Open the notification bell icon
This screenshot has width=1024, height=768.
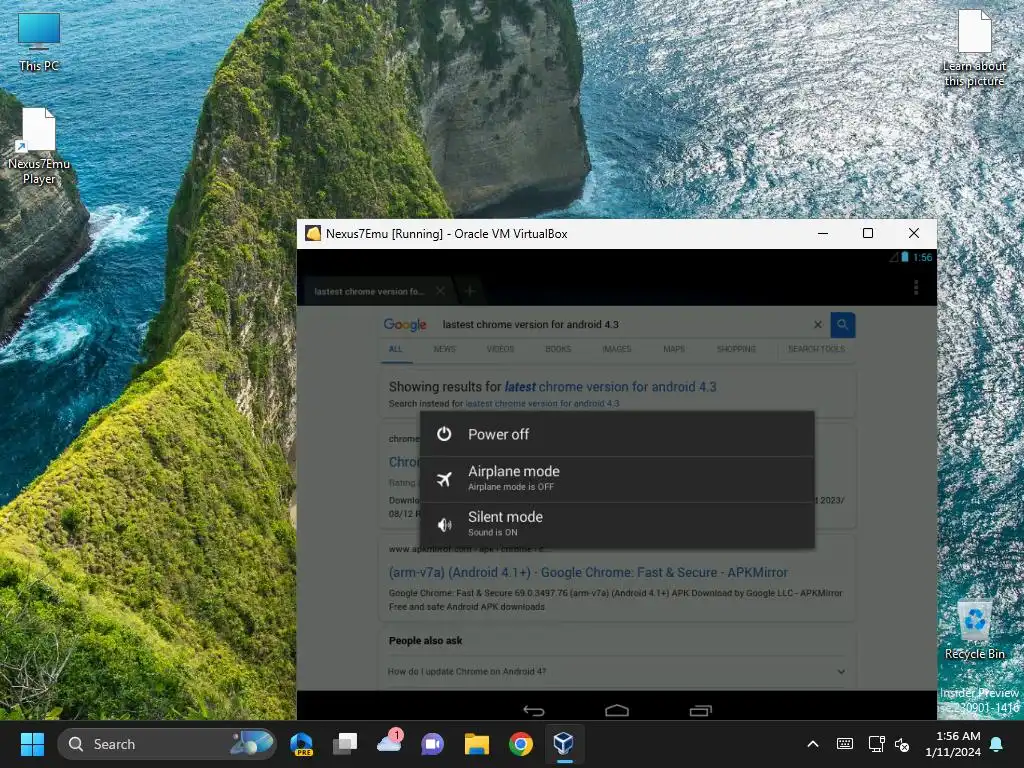point(997,744)
